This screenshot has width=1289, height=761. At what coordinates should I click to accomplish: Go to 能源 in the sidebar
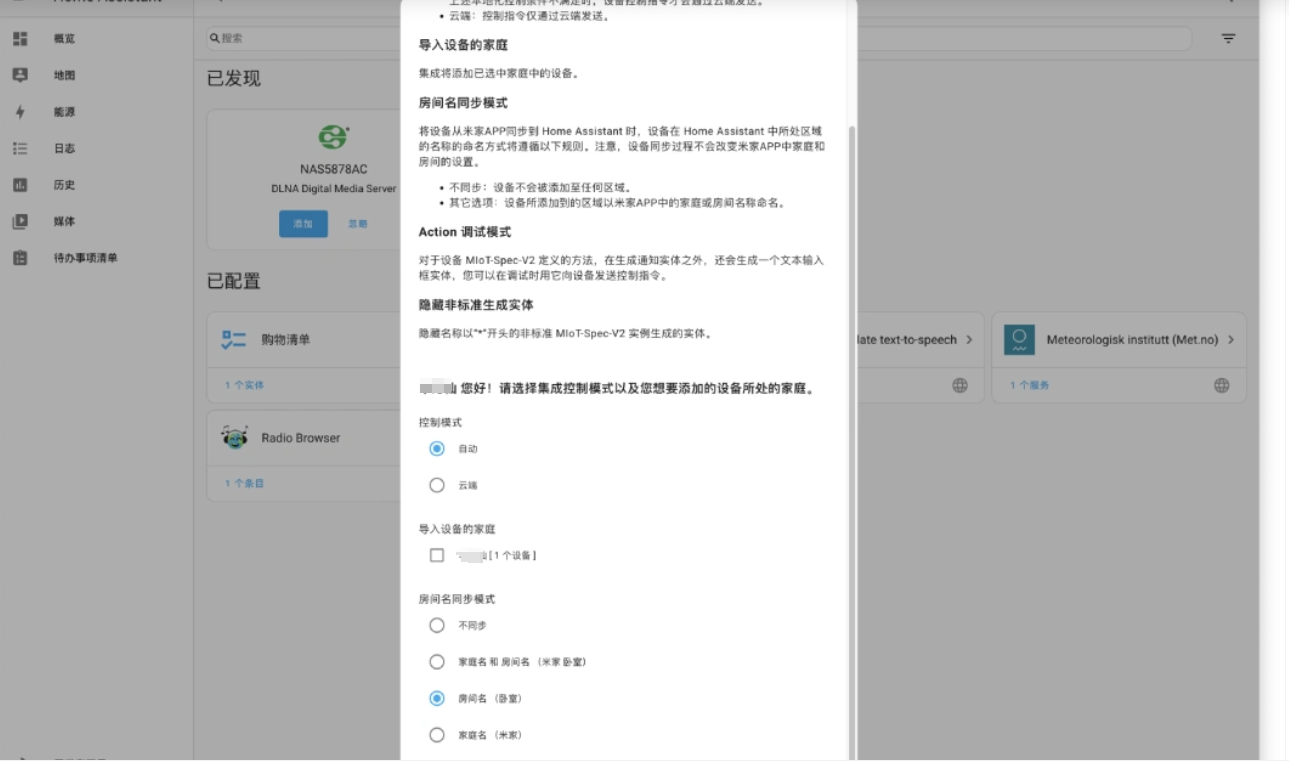(x=64, y=112)
